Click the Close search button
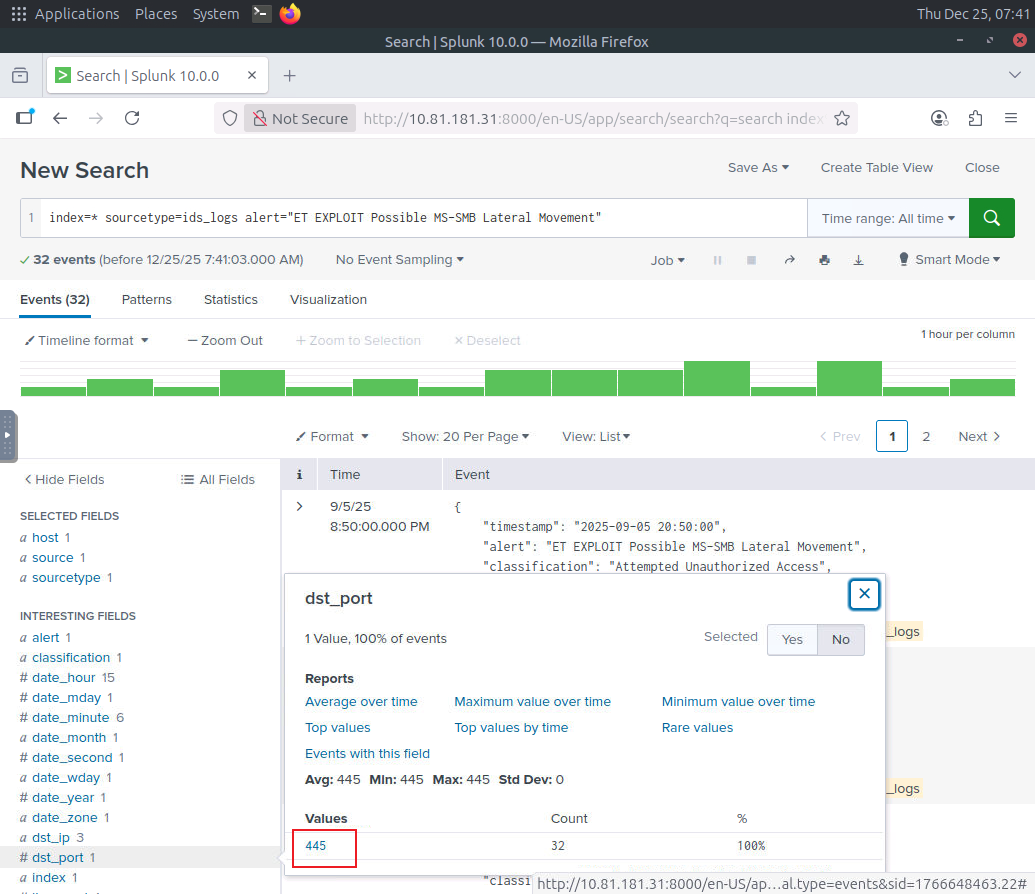Viewport: 1035px width, 894px height. pos(982,168)
